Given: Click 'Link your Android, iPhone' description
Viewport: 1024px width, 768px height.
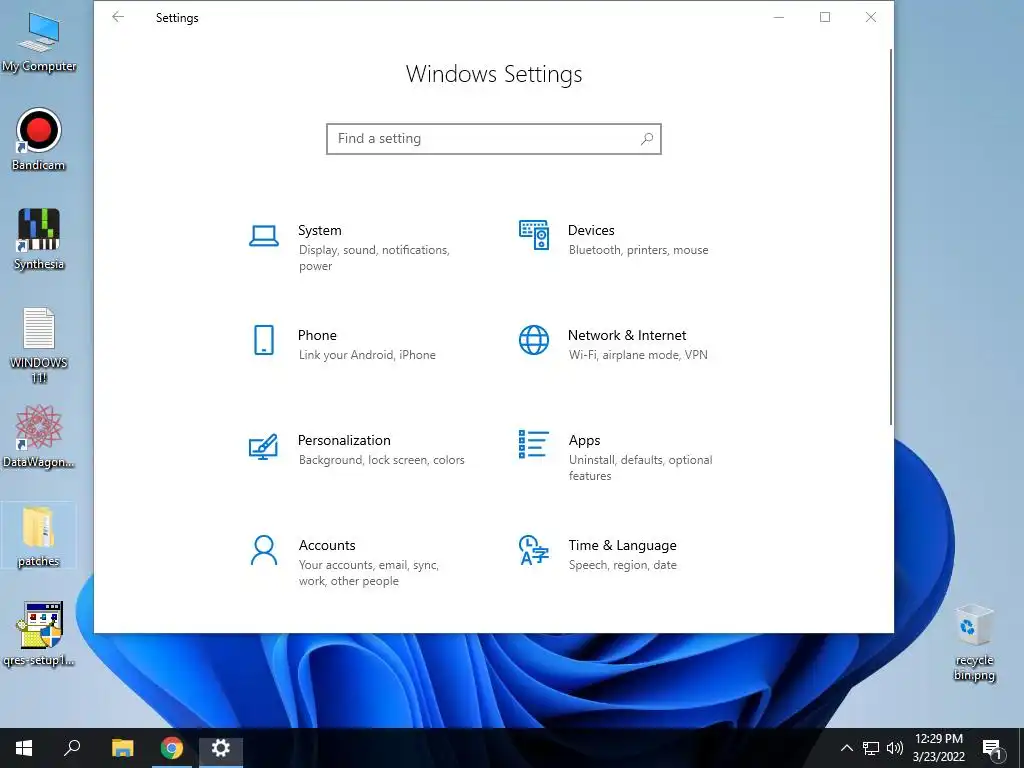Looking at the screenshot, I should 367,355.
